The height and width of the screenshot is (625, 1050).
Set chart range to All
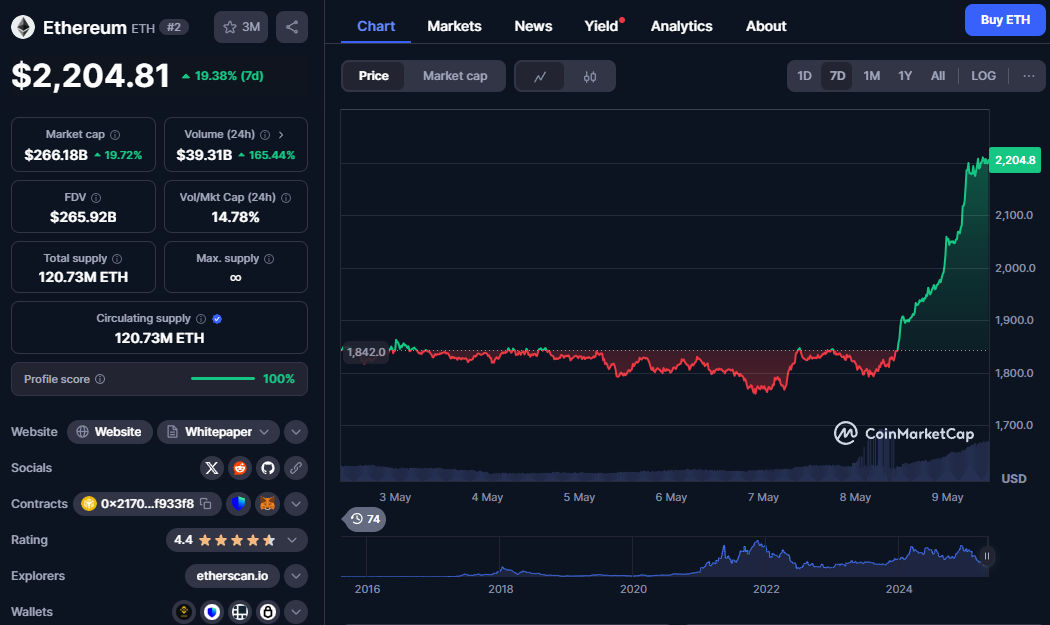pyautogui.click(x=938, y=76)
